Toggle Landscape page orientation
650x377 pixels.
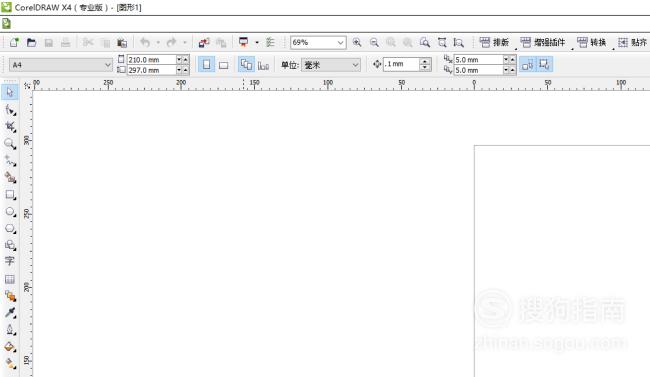point(223,65)
